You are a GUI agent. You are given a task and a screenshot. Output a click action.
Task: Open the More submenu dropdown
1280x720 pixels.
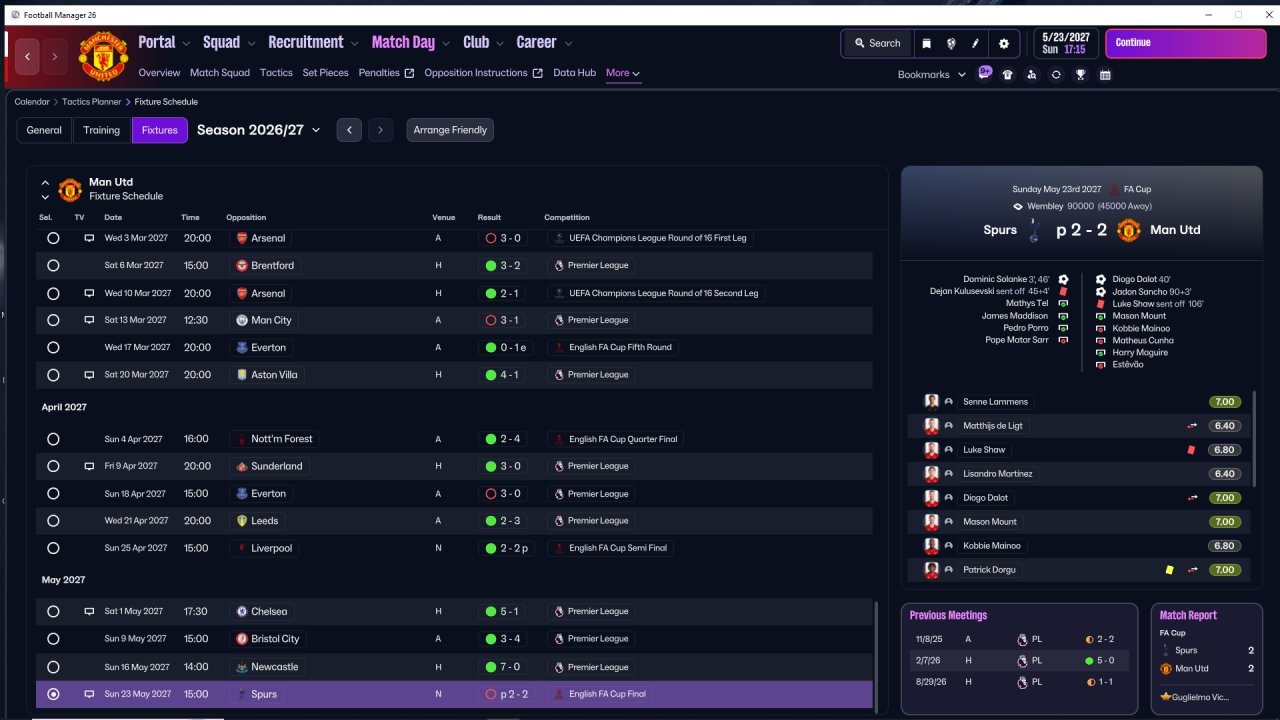click(623, 73)
